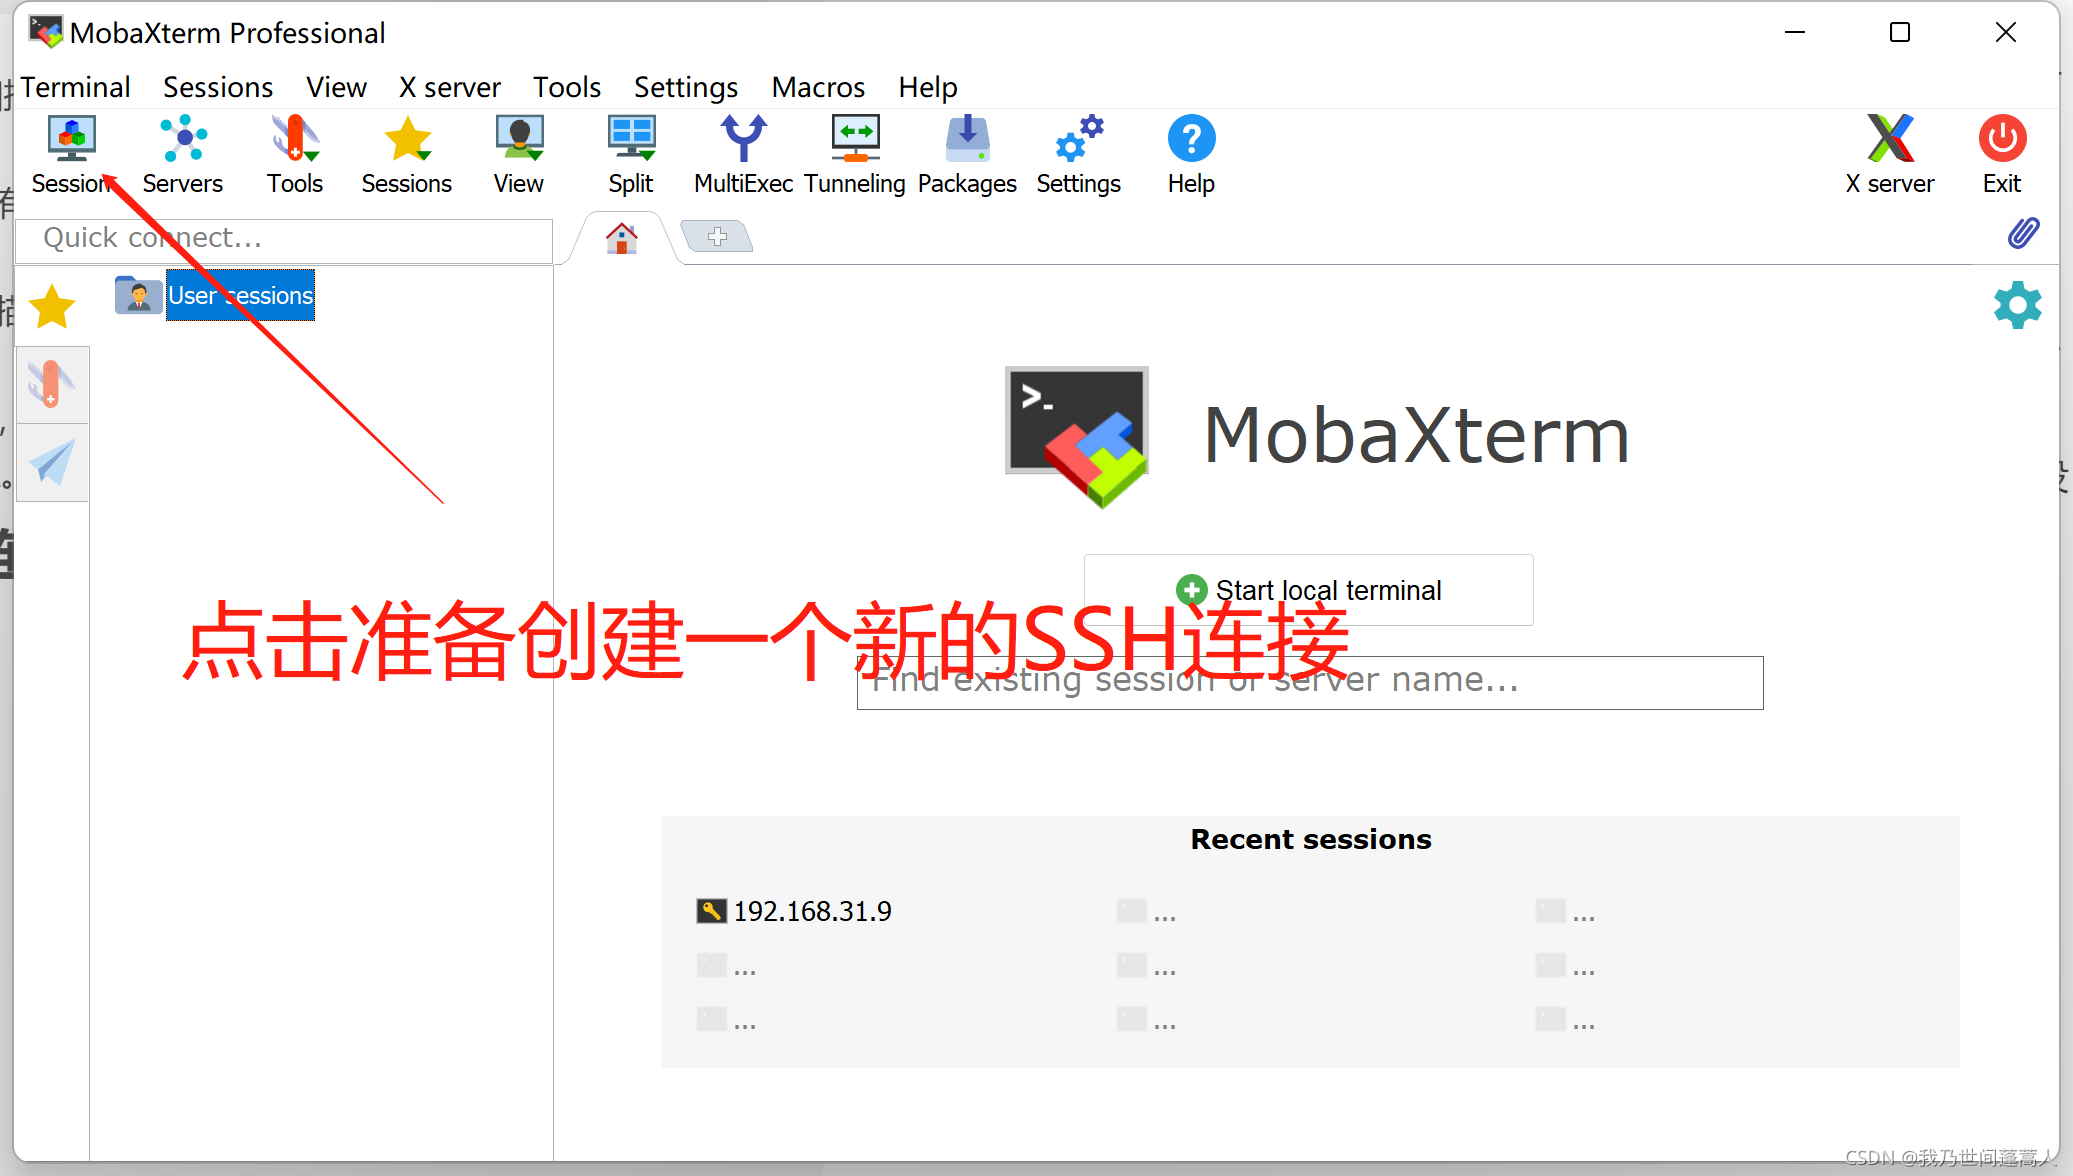Click the Settings gear icon
This screenshot has width=2073, height=1176.
pos(2017,305)
